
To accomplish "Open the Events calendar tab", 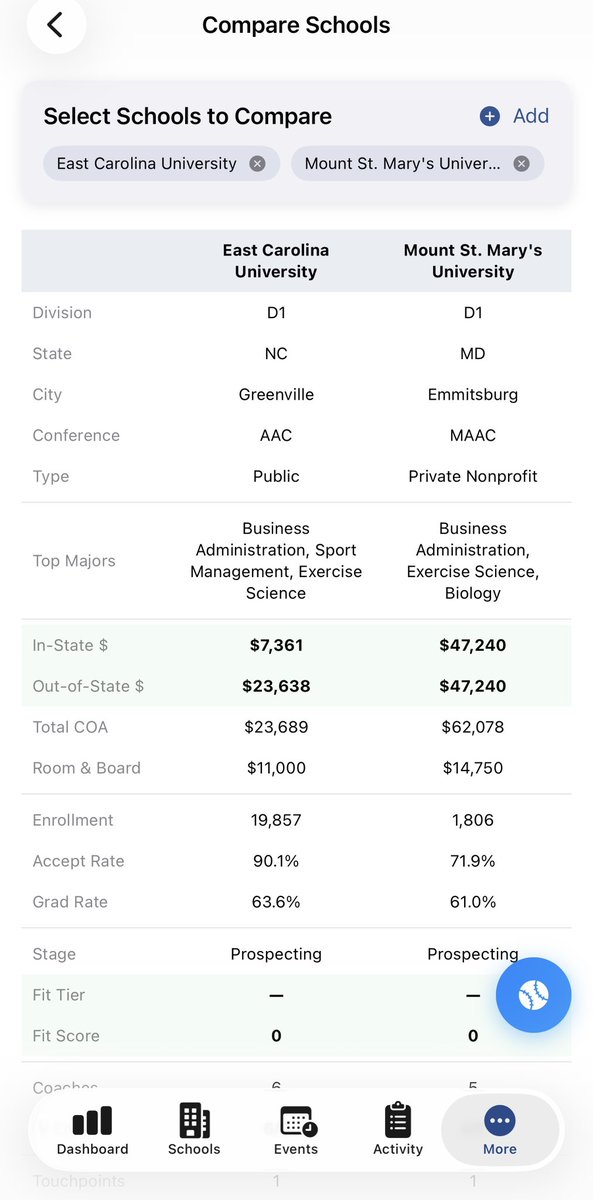I will pos(296,1129).
